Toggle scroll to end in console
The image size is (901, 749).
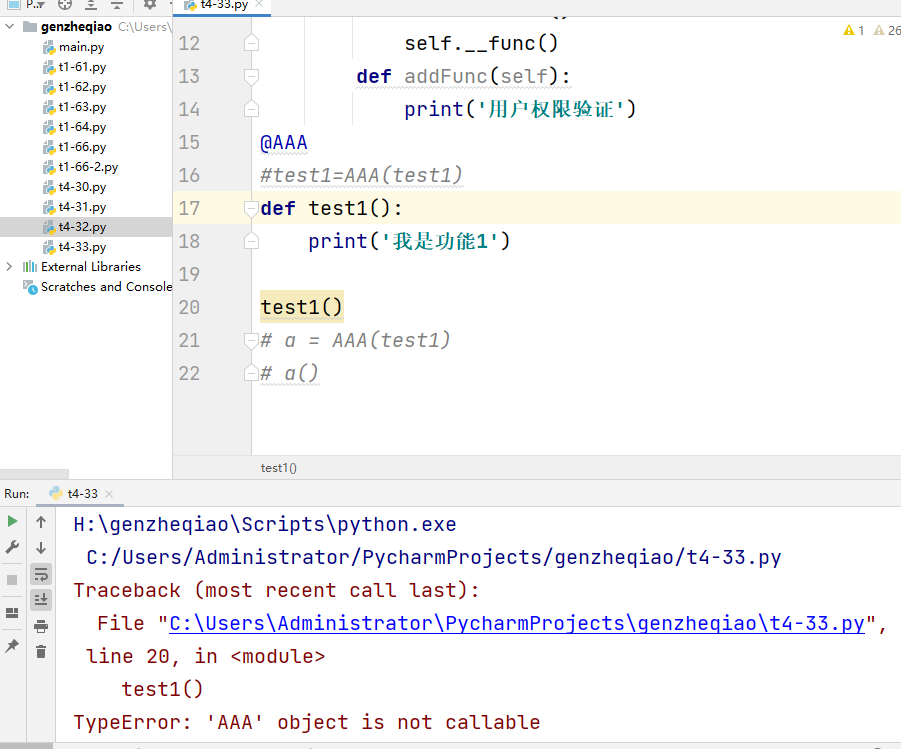41,600
